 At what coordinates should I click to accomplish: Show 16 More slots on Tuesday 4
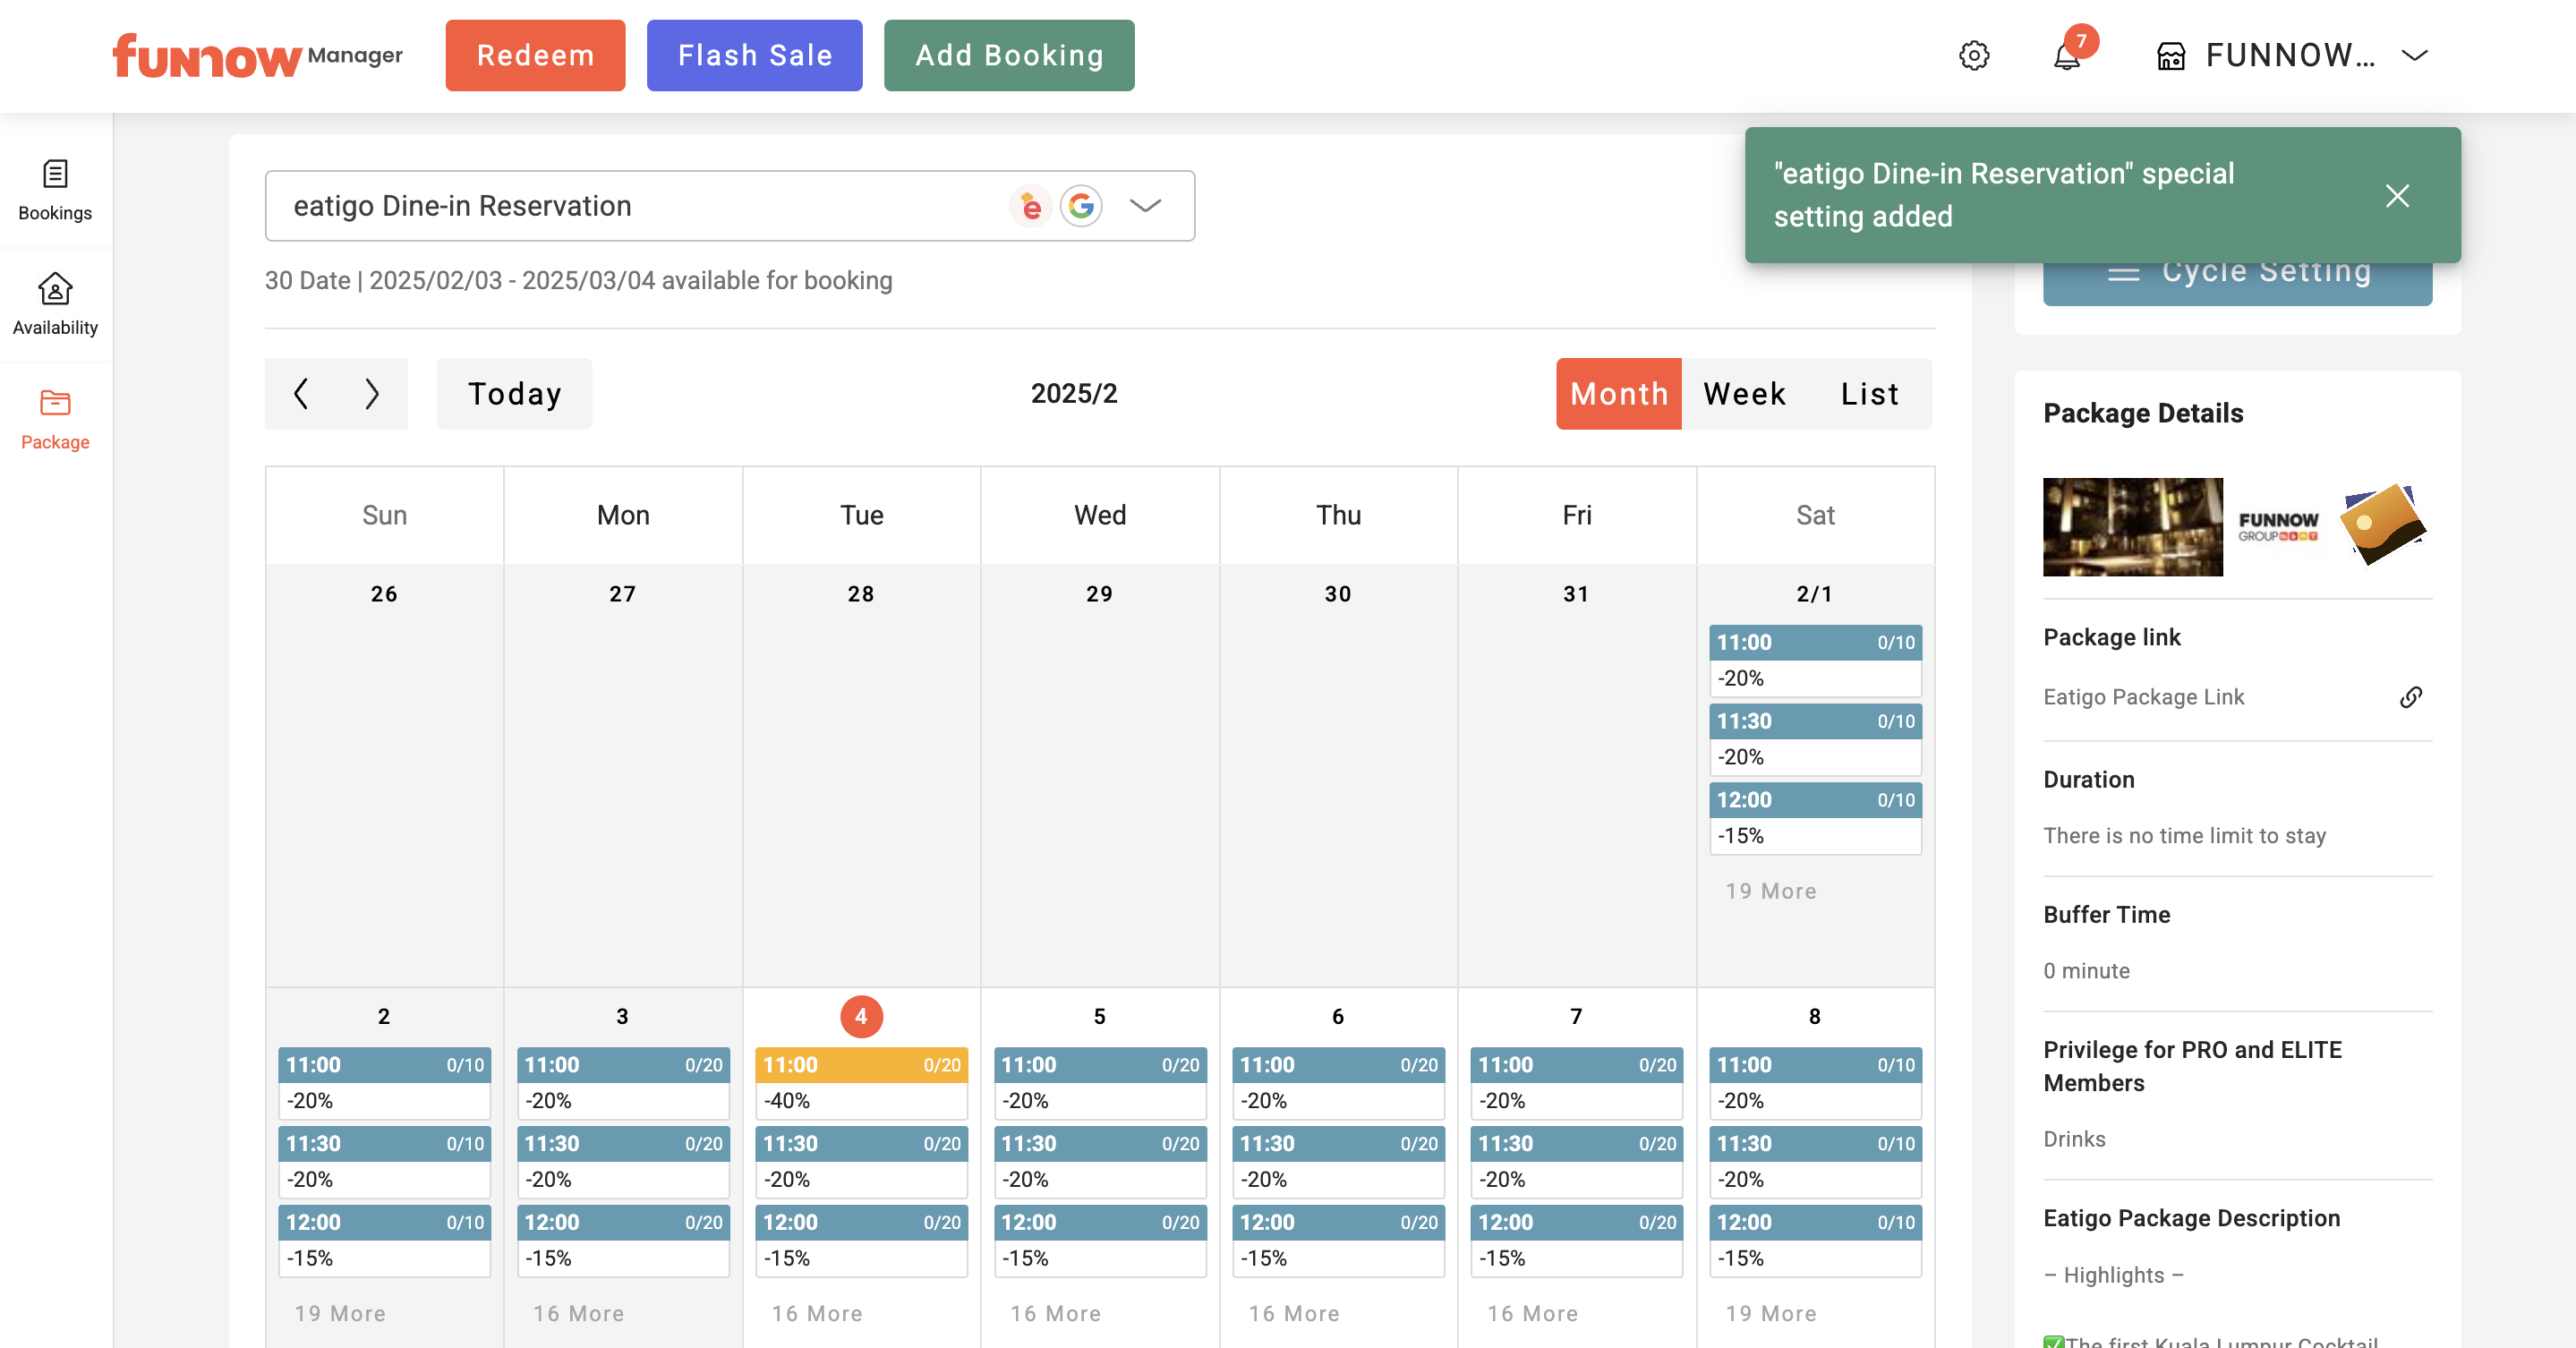tap(816, 1313)
